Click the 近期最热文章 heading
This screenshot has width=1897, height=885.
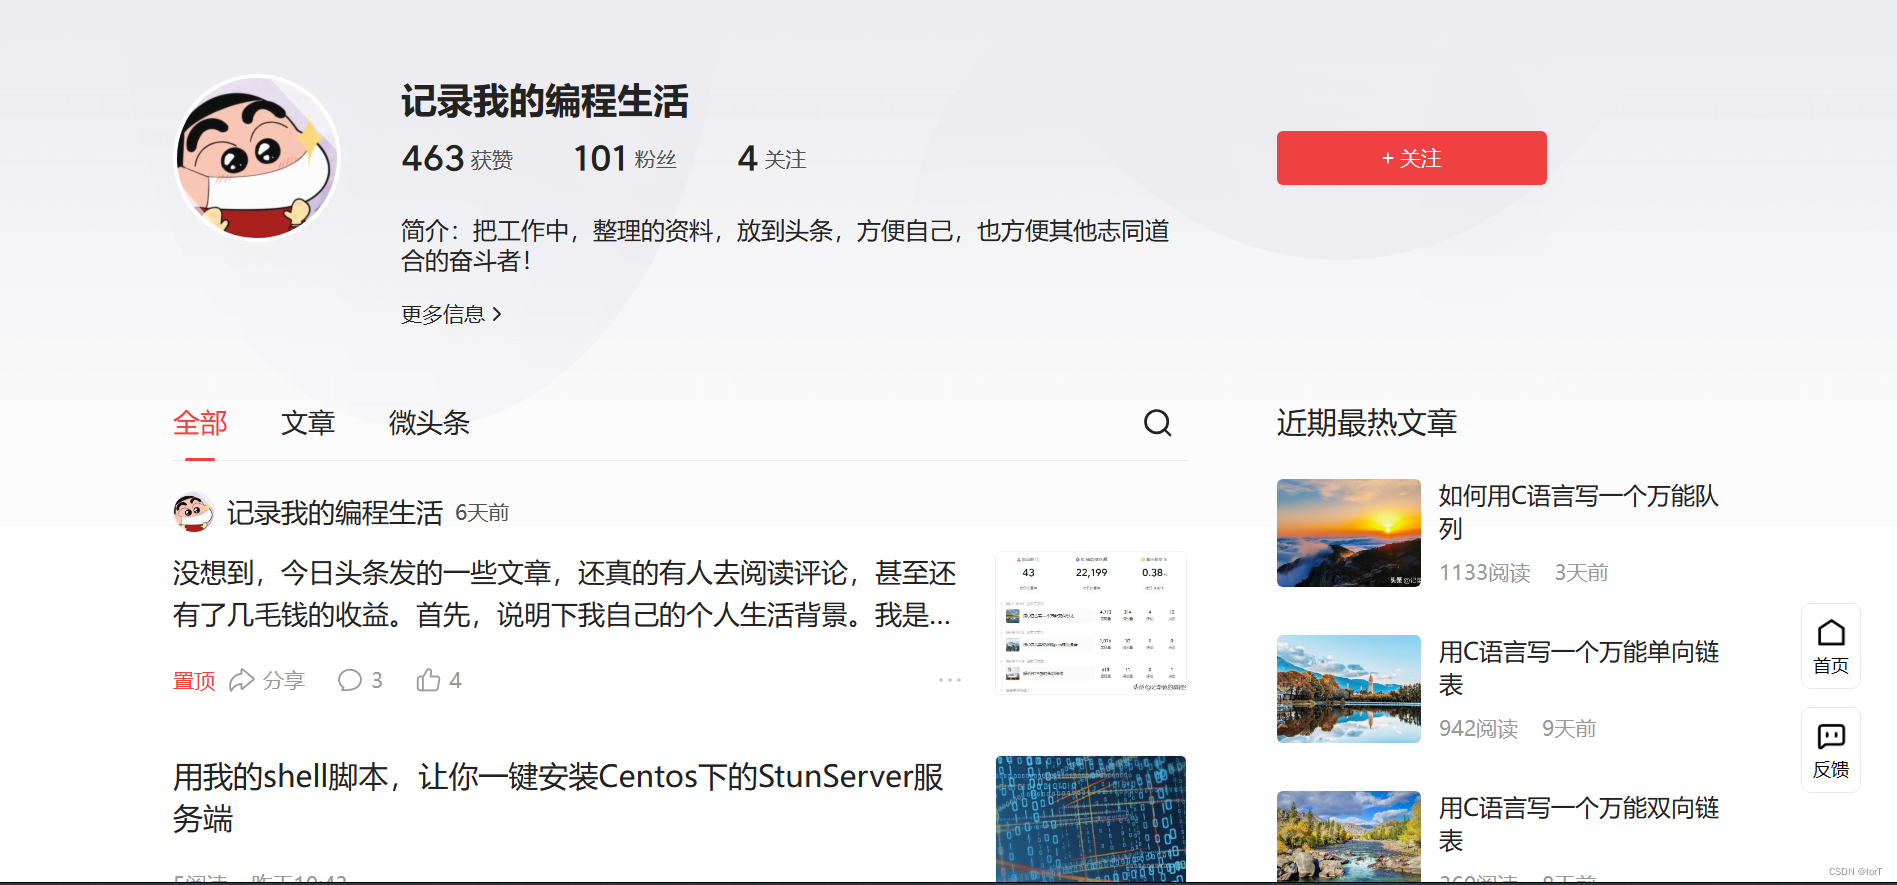pos(1367,423)
